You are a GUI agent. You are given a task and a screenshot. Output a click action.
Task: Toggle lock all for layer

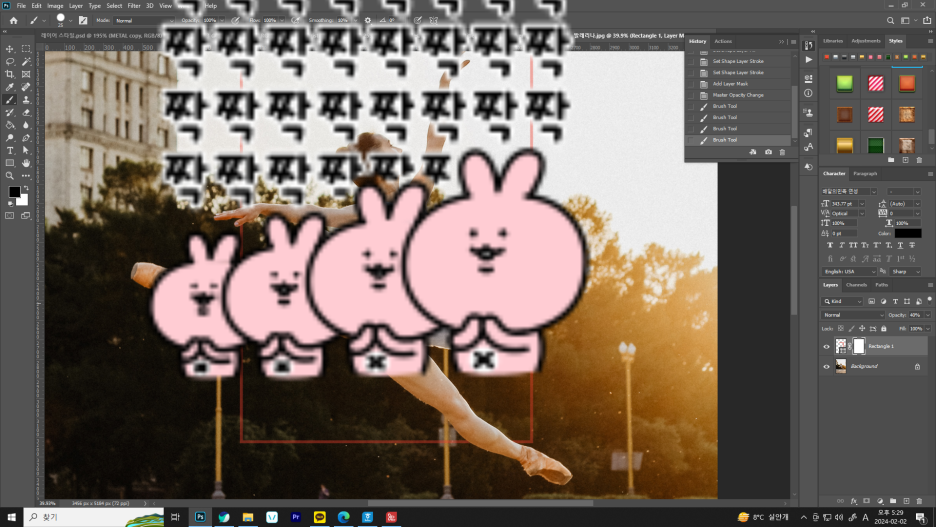tap(883, 329)
